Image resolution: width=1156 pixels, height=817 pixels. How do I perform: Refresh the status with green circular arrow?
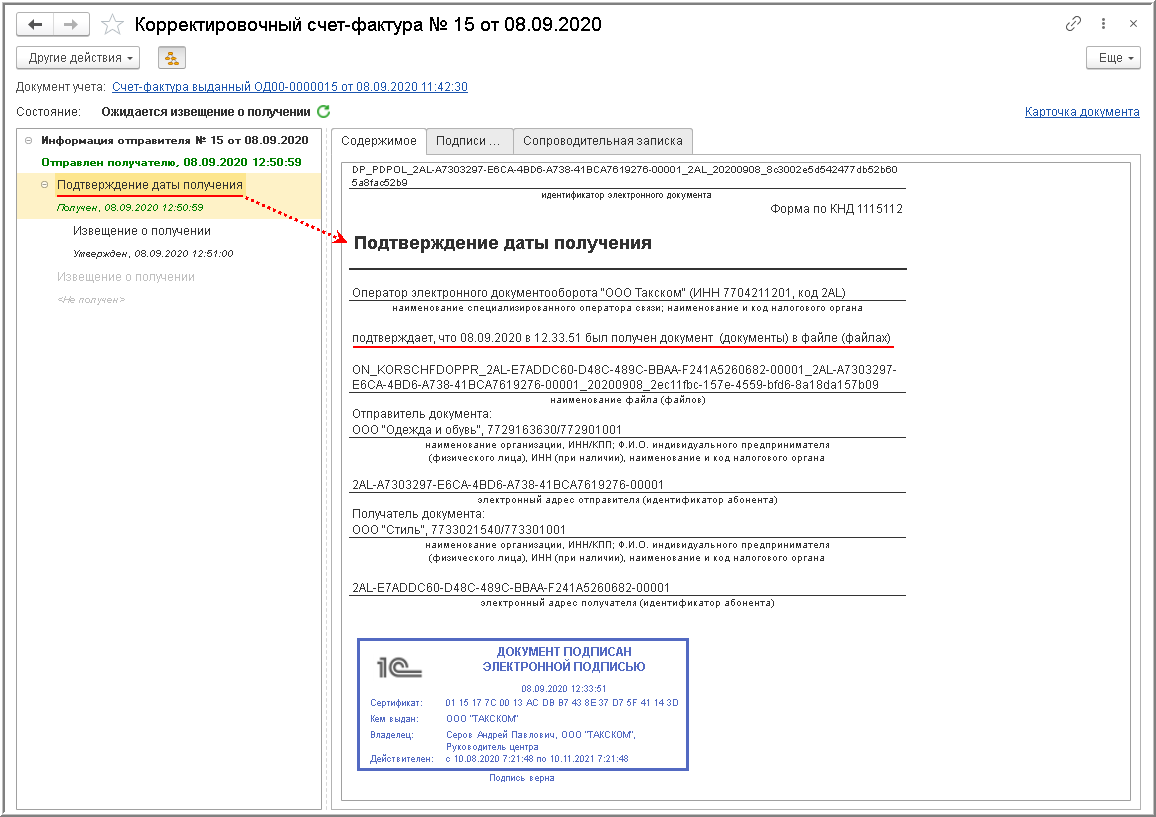[x=324, y=111]
